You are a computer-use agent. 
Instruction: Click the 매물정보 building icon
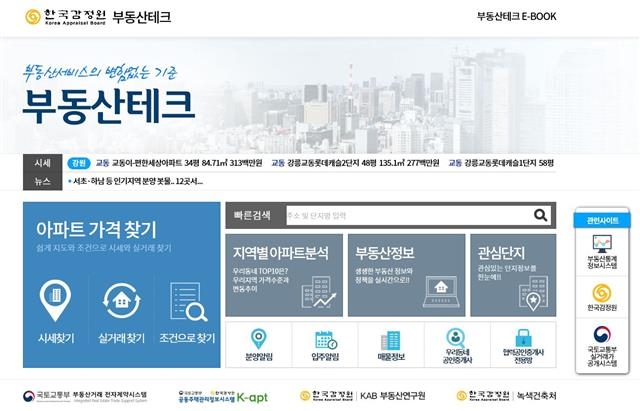(390, 340)
